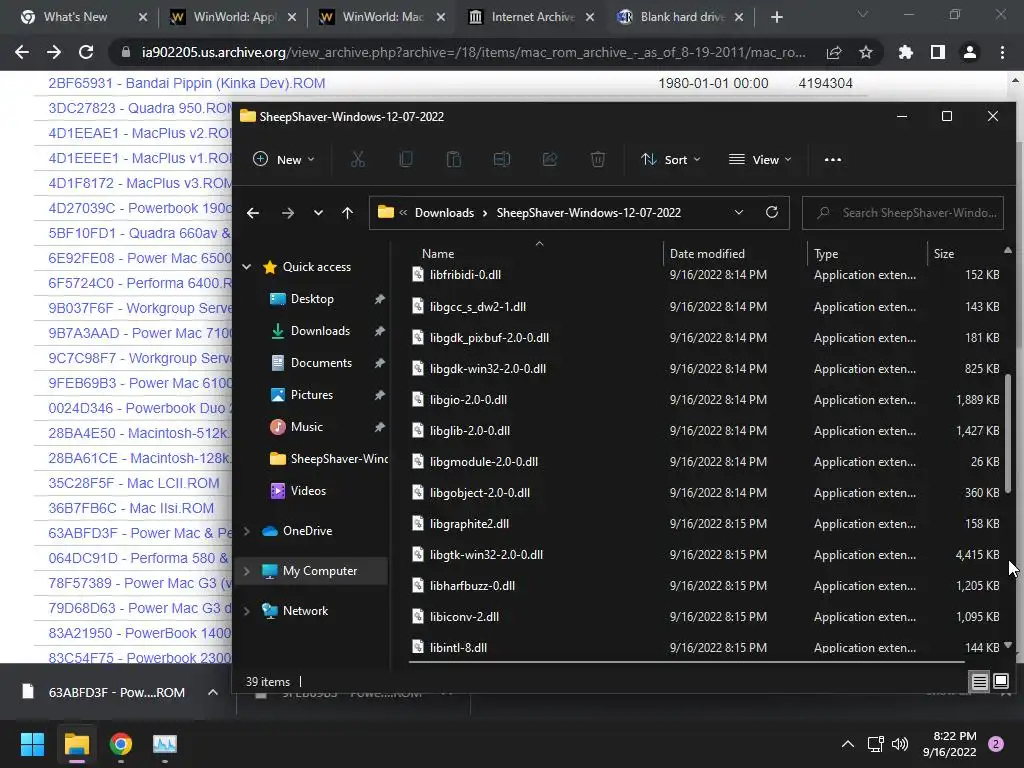1024x768 pixels.
Task: Select Documents in Quick access
Action: click(321, 362)
